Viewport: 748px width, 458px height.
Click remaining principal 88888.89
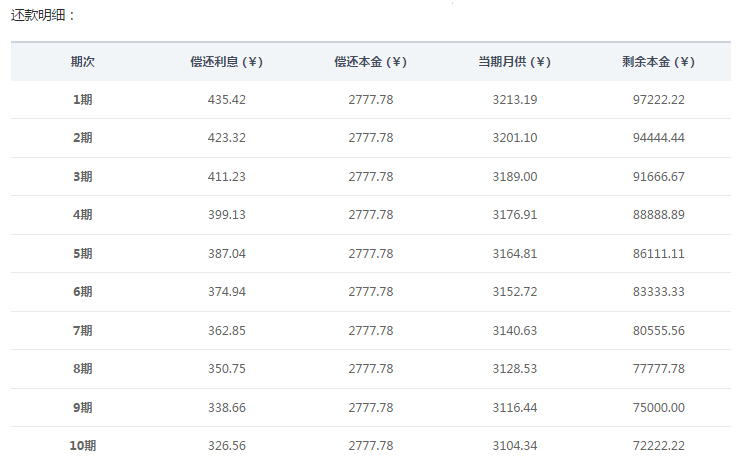coord(658,215)
